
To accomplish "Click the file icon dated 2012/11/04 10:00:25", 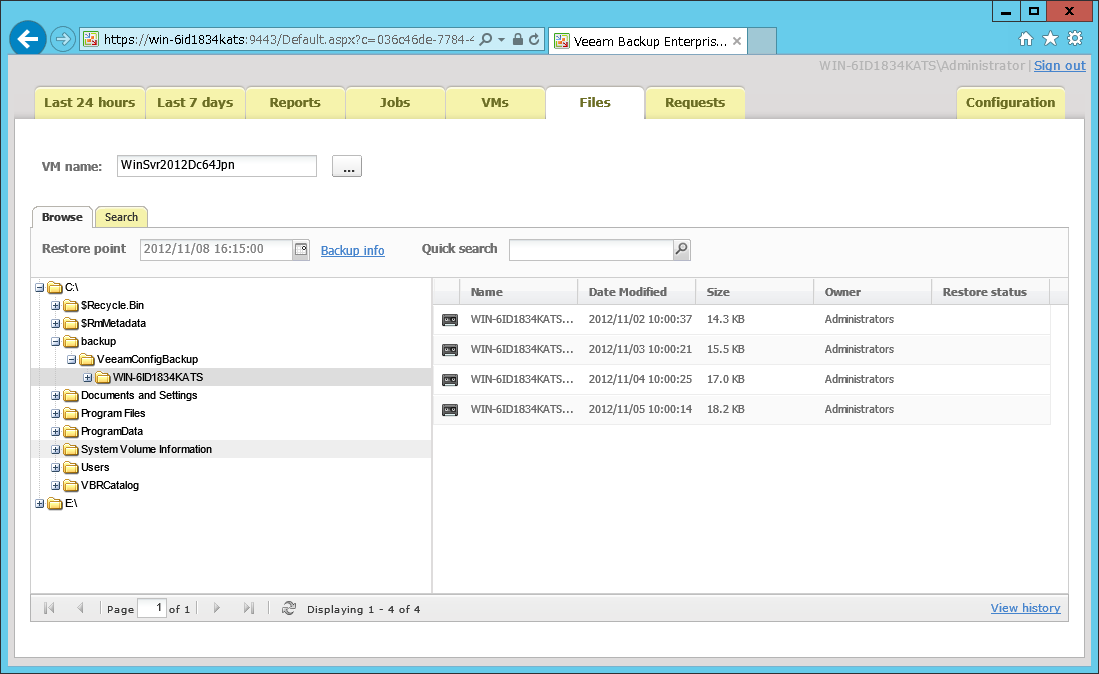I will tap(450, 380).
